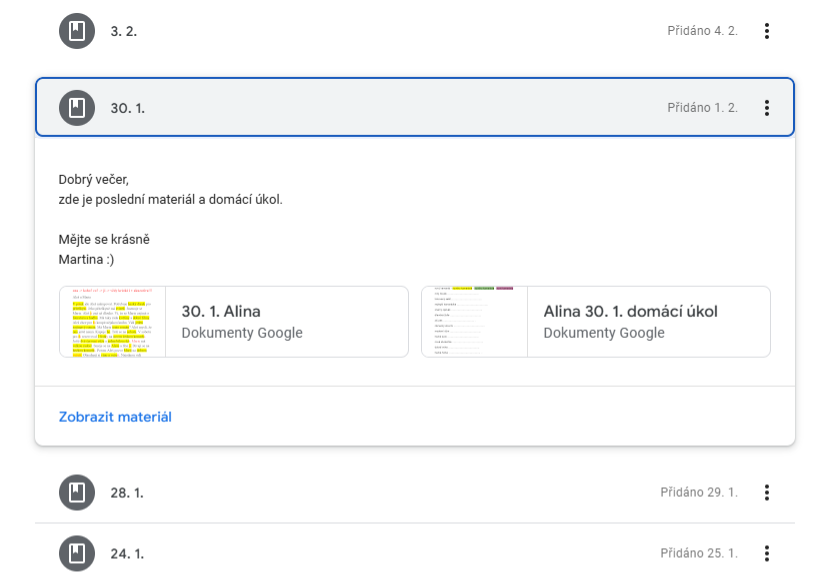Expand the 3. 2. material row
This screenshot has height=581, width=835.
pos(400,31)
